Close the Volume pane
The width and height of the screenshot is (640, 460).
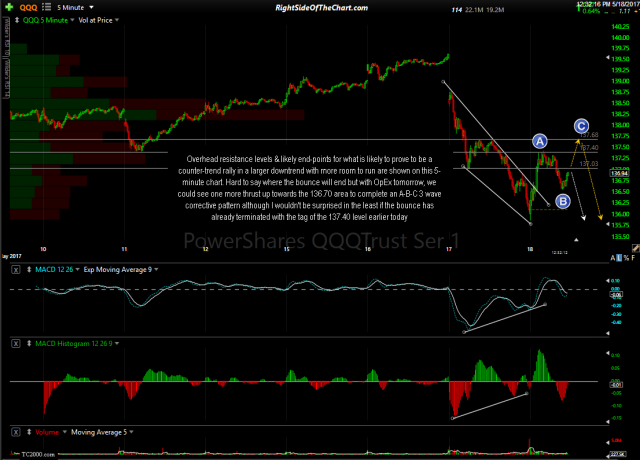[16, 432]
